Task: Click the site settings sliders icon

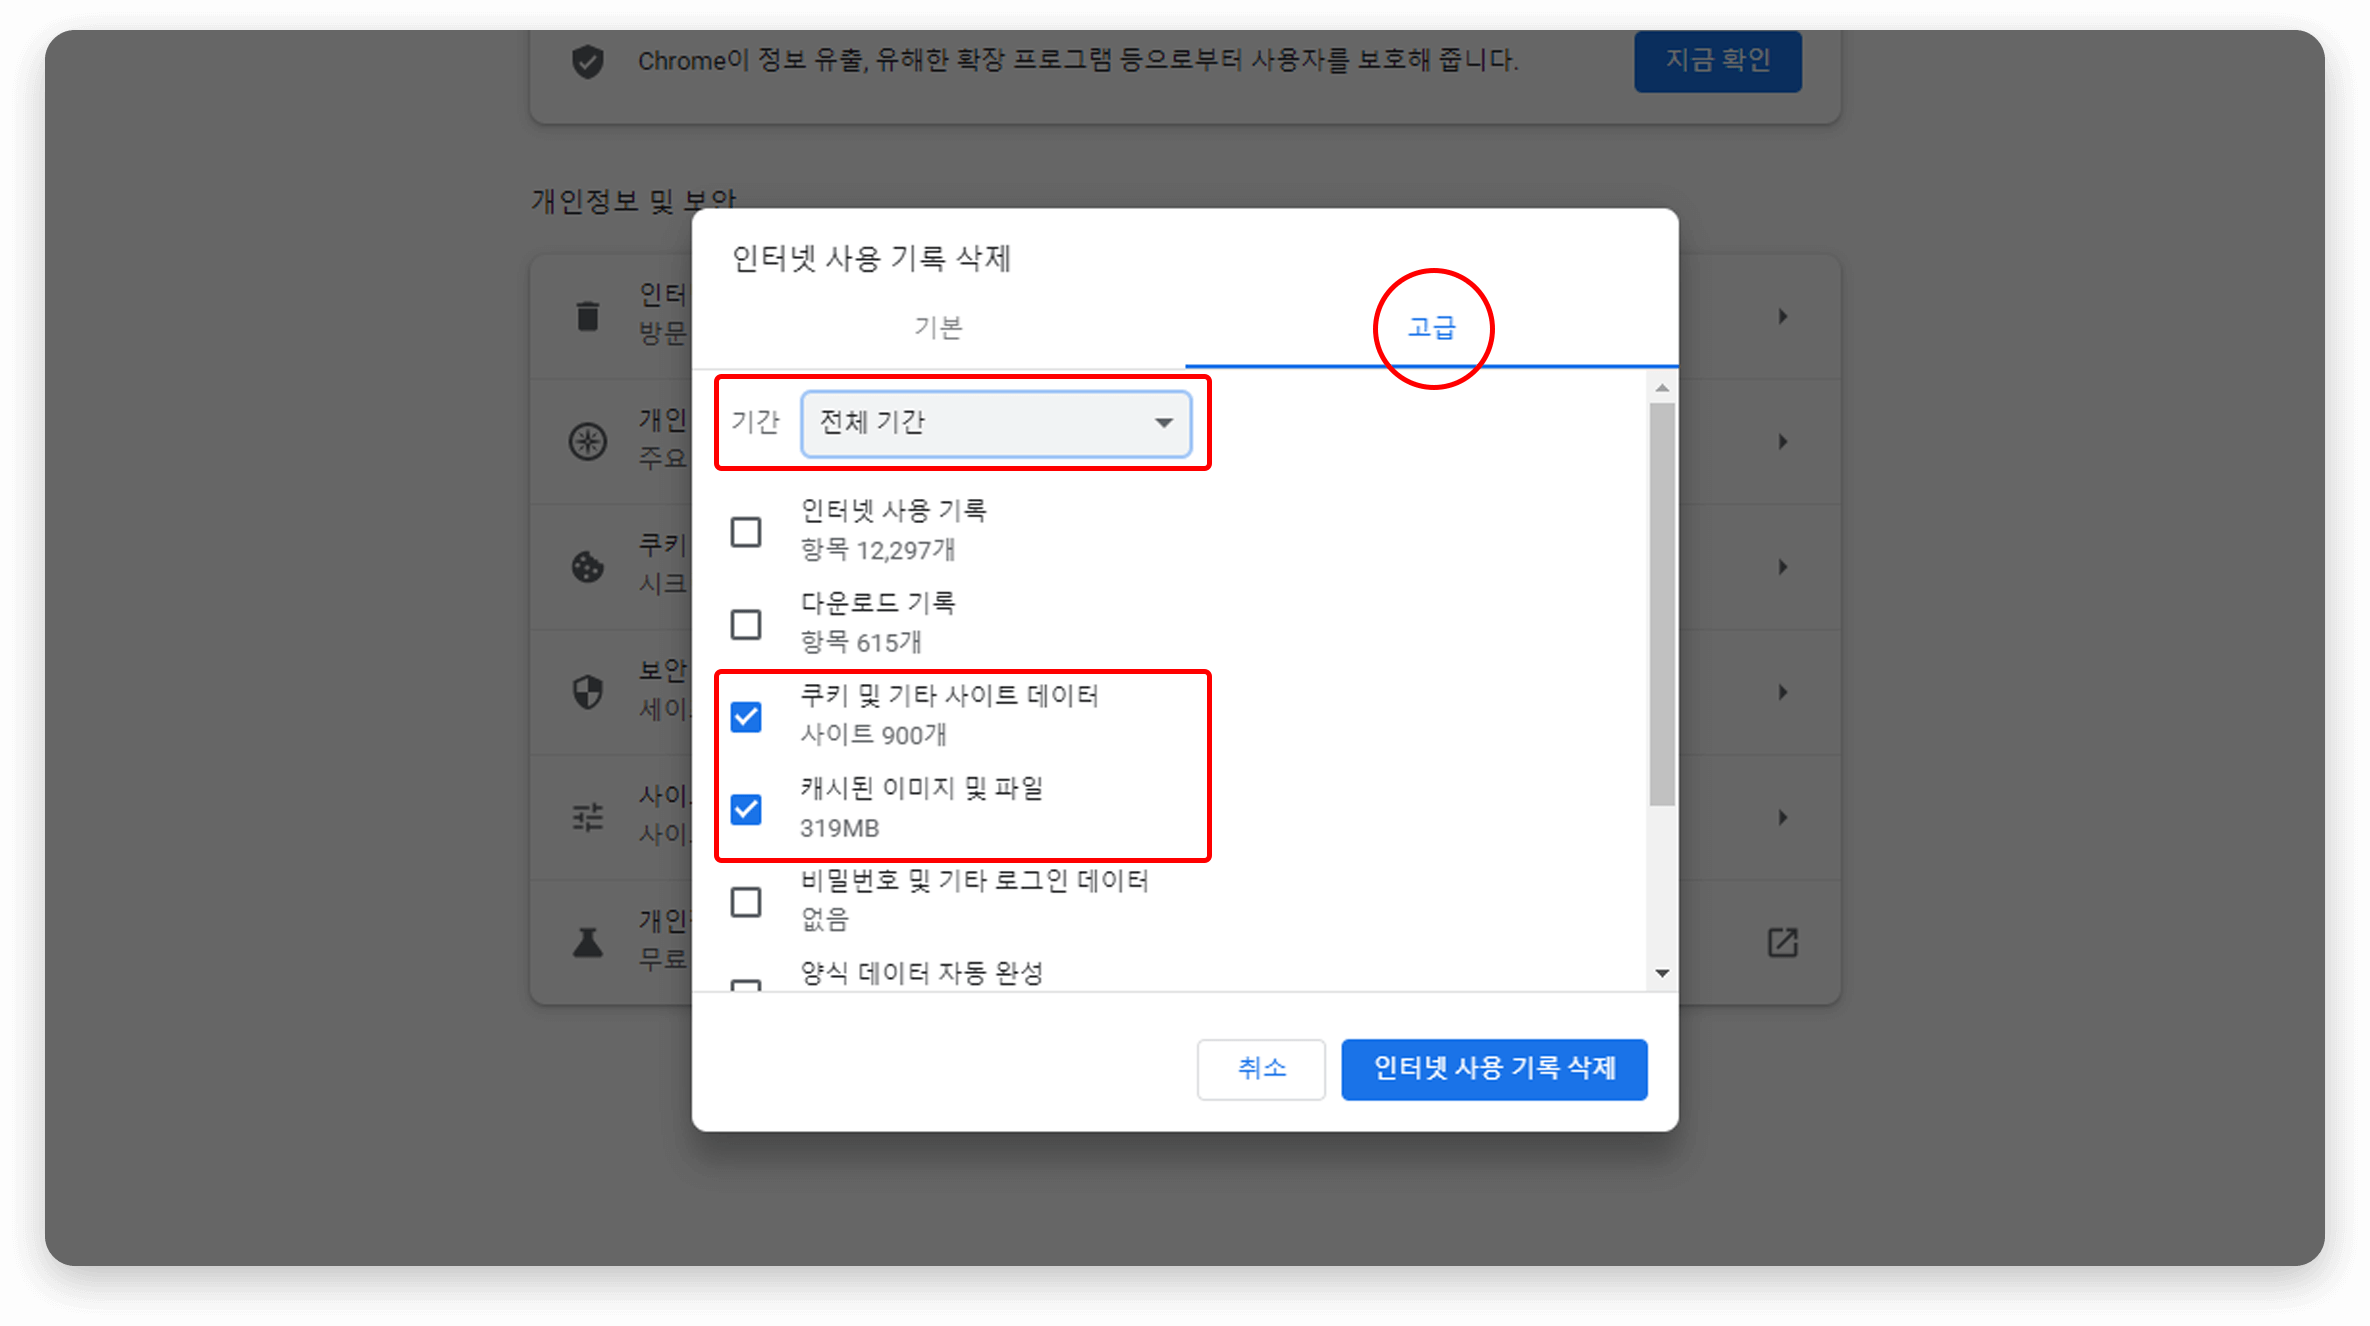Action: pyautogui.click(x=588, y=817)
